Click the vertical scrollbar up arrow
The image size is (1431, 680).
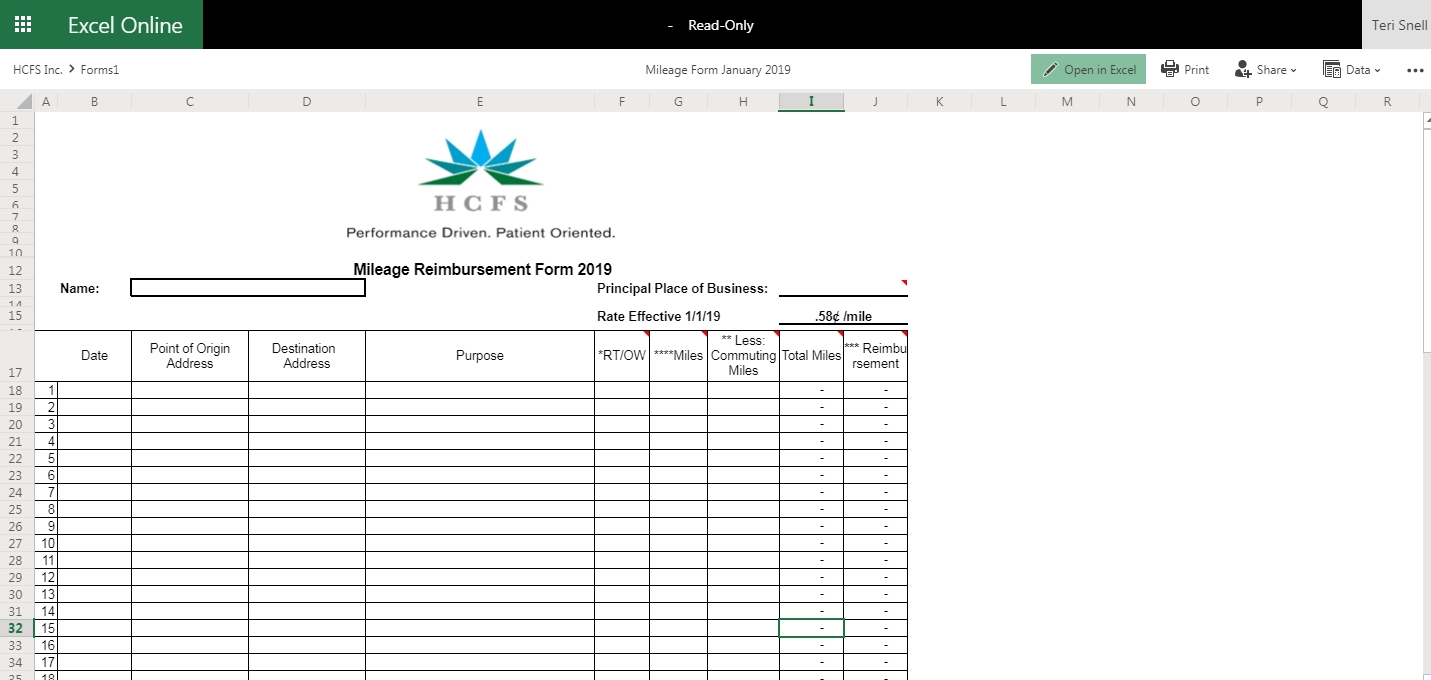pyautogui.click(x=1425, y=119)
